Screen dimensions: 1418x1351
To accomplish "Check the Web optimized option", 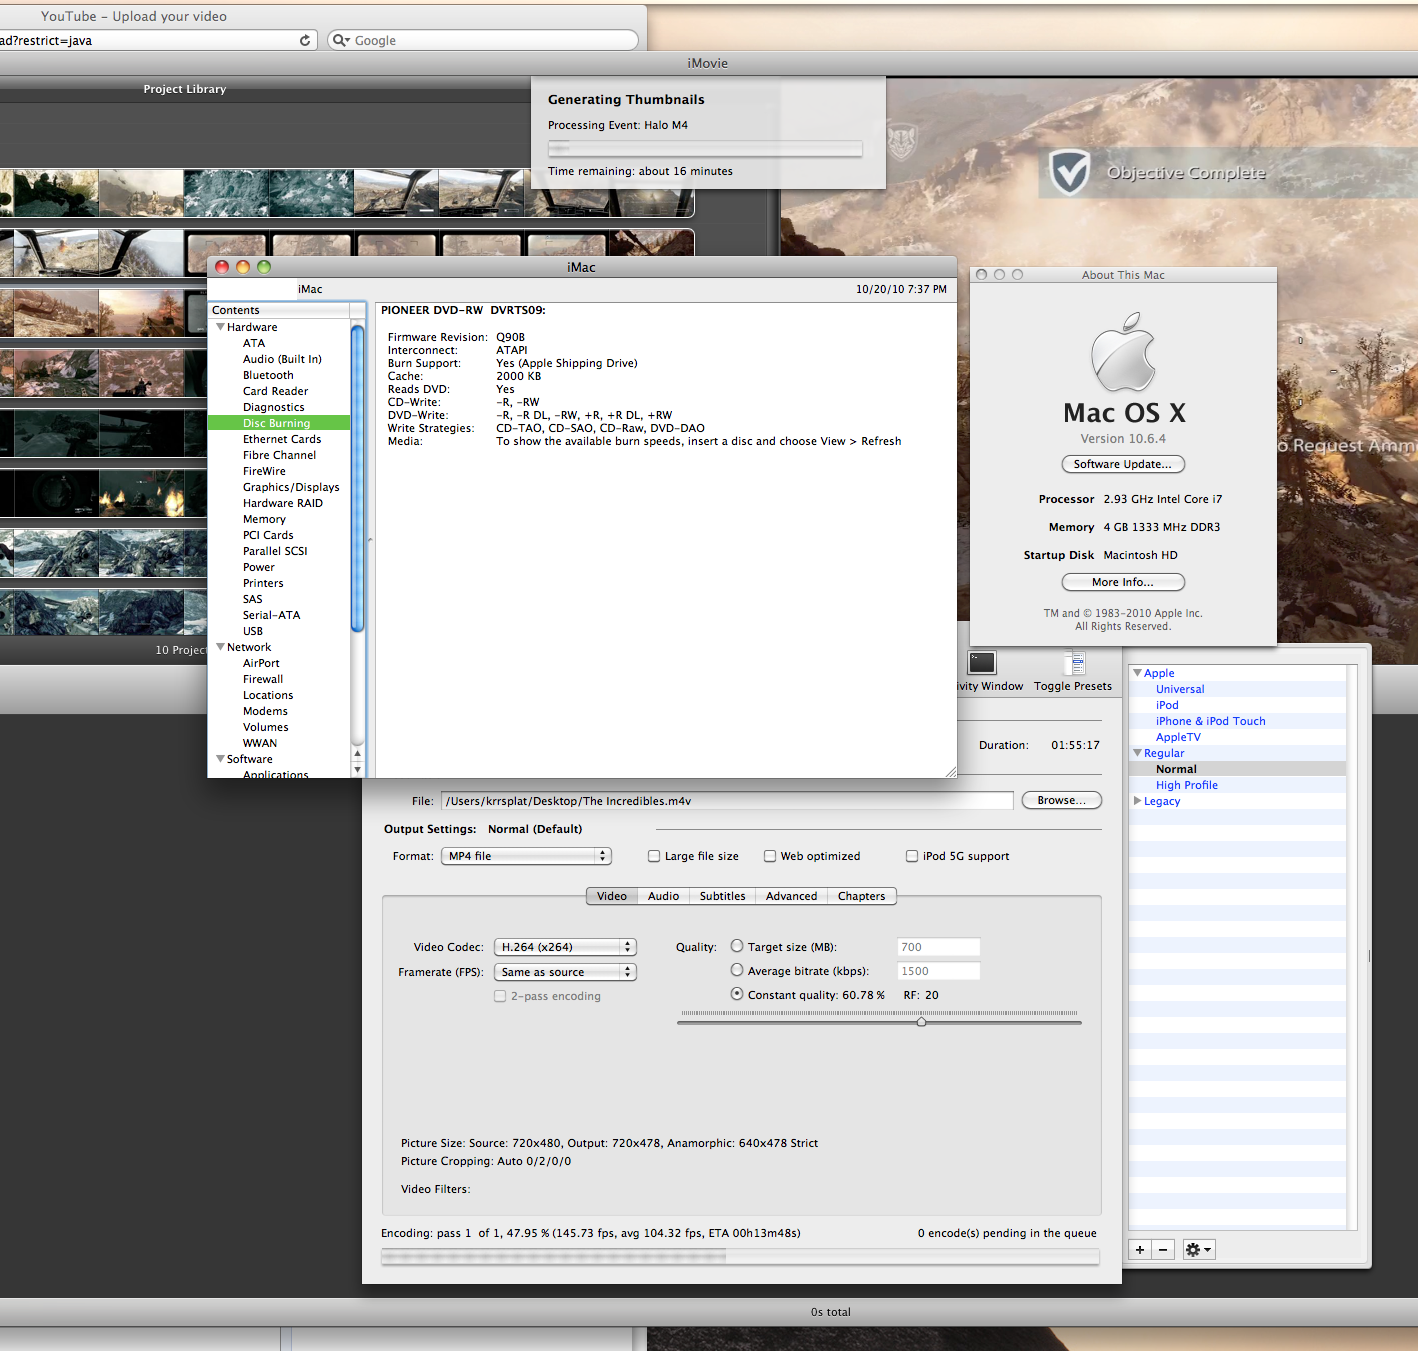I will tap(770, 856).
